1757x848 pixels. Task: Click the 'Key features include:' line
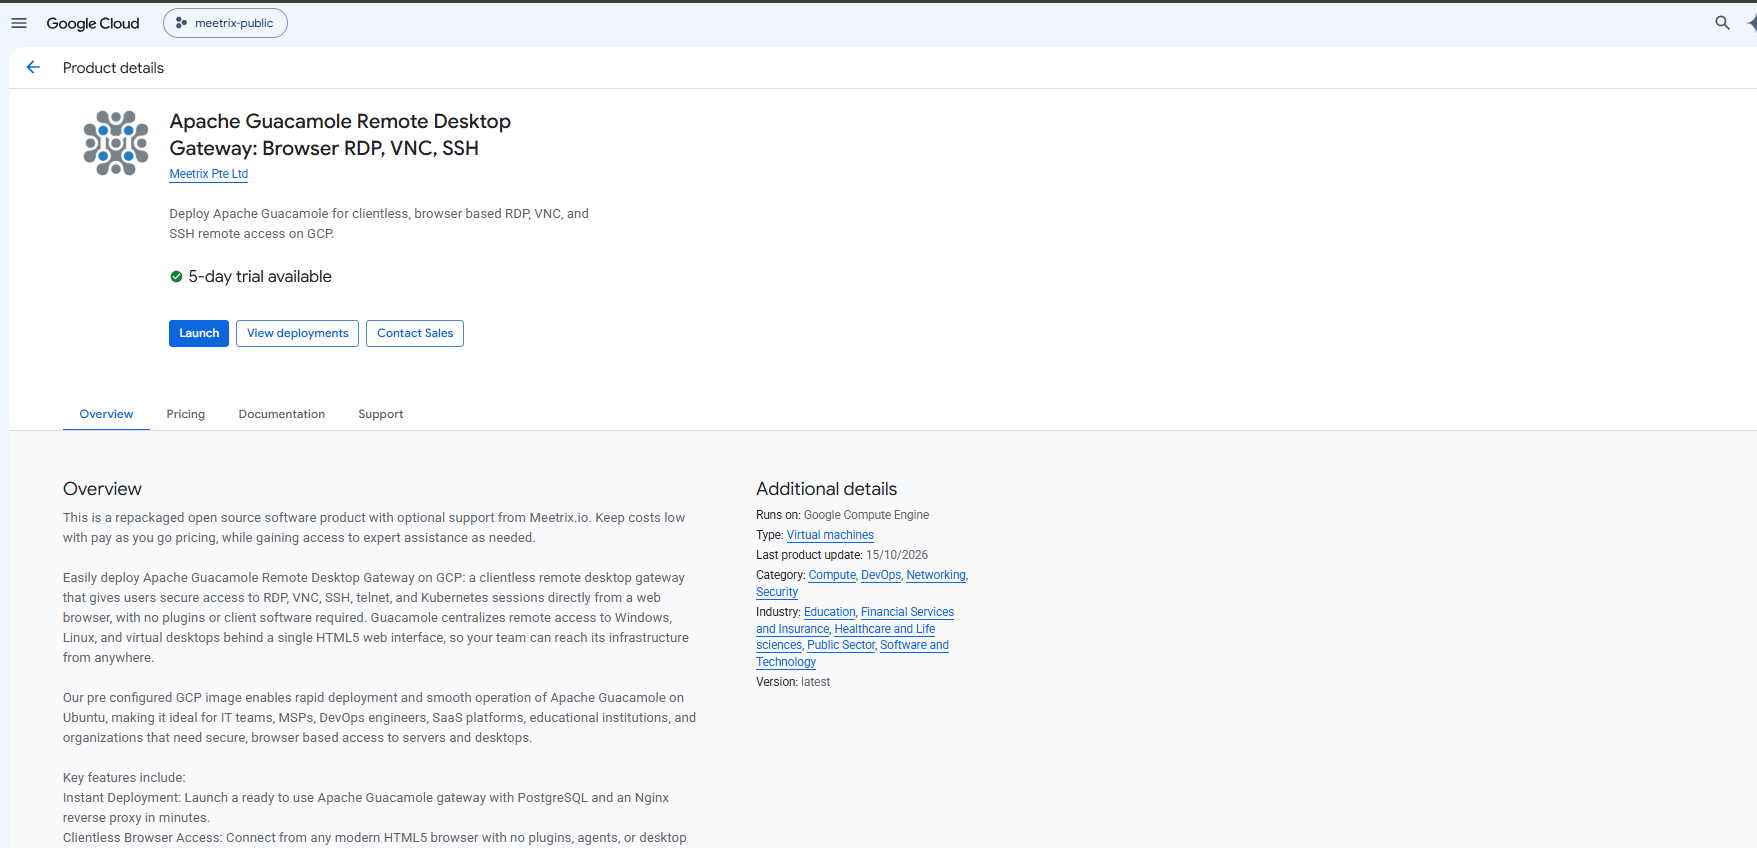pyautogui.click(x=124, y=778)
